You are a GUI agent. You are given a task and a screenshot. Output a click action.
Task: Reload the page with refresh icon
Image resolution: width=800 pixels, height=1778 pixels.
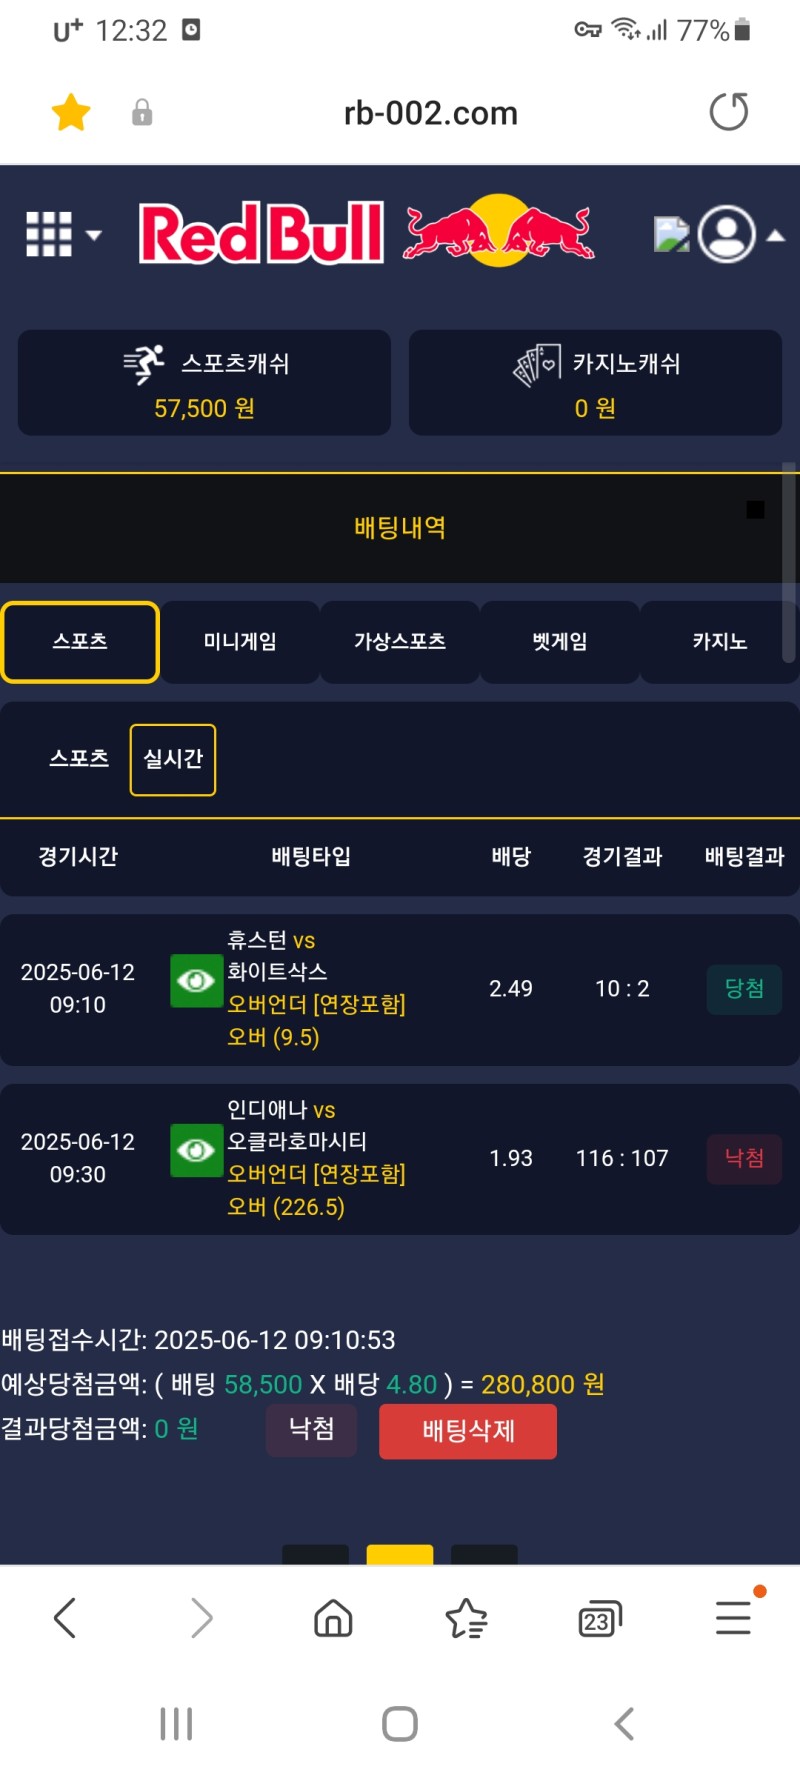(728, 112)
